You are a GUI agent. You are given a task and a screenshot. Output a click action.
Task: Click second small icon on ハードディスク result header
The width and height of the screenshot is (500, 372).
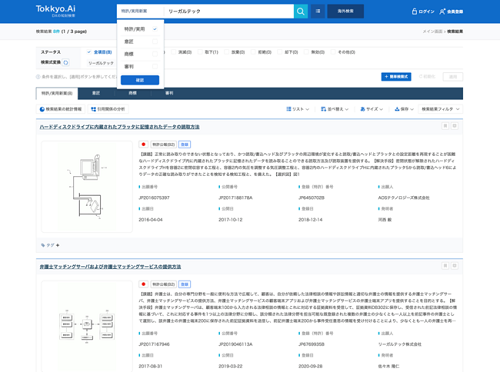tap(454, 126)
